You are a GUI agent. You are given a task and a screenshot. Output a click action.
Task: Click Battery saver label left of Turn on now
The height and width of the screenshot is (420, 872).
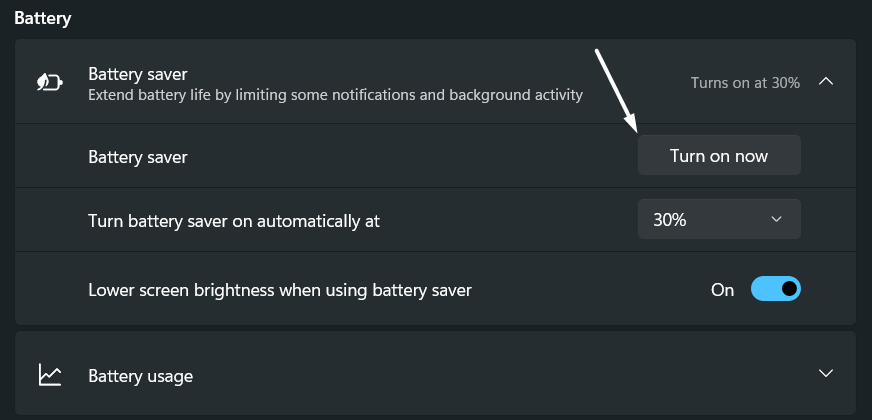138,156
